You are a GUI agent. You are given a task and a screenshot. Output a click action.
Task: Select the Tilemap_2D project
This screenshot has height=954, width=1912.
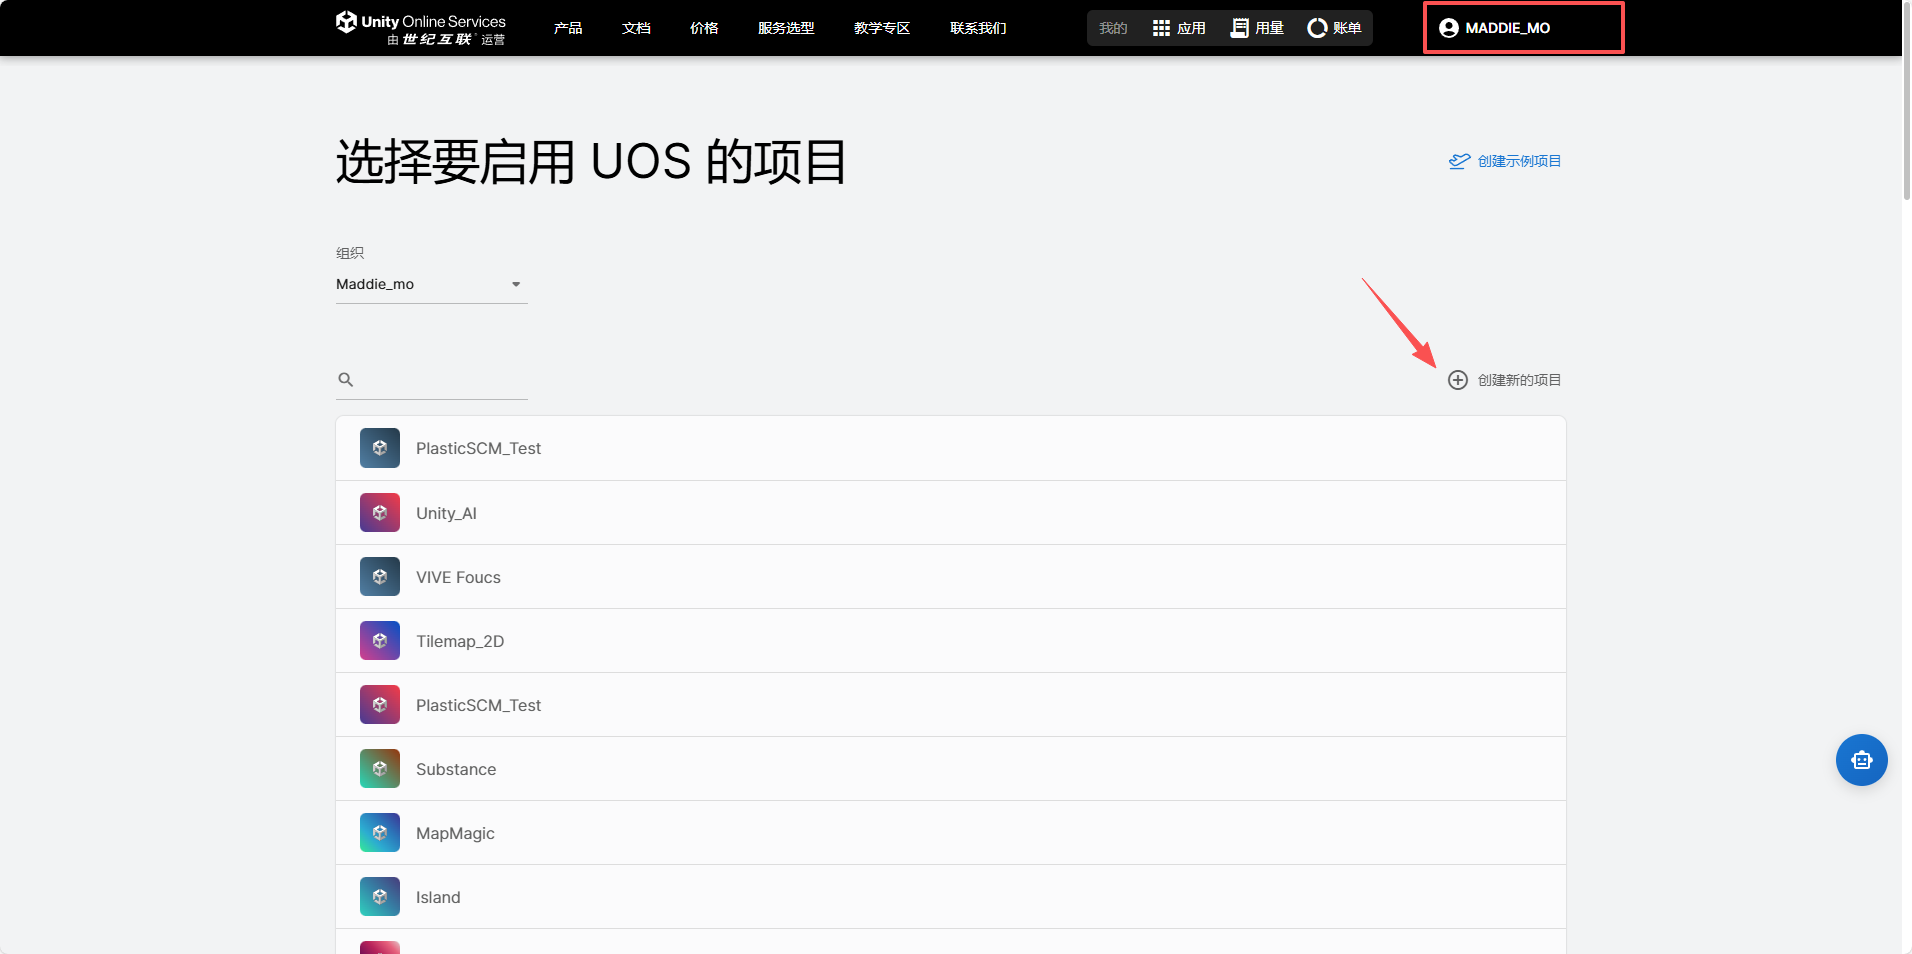(x=950, y=640)
